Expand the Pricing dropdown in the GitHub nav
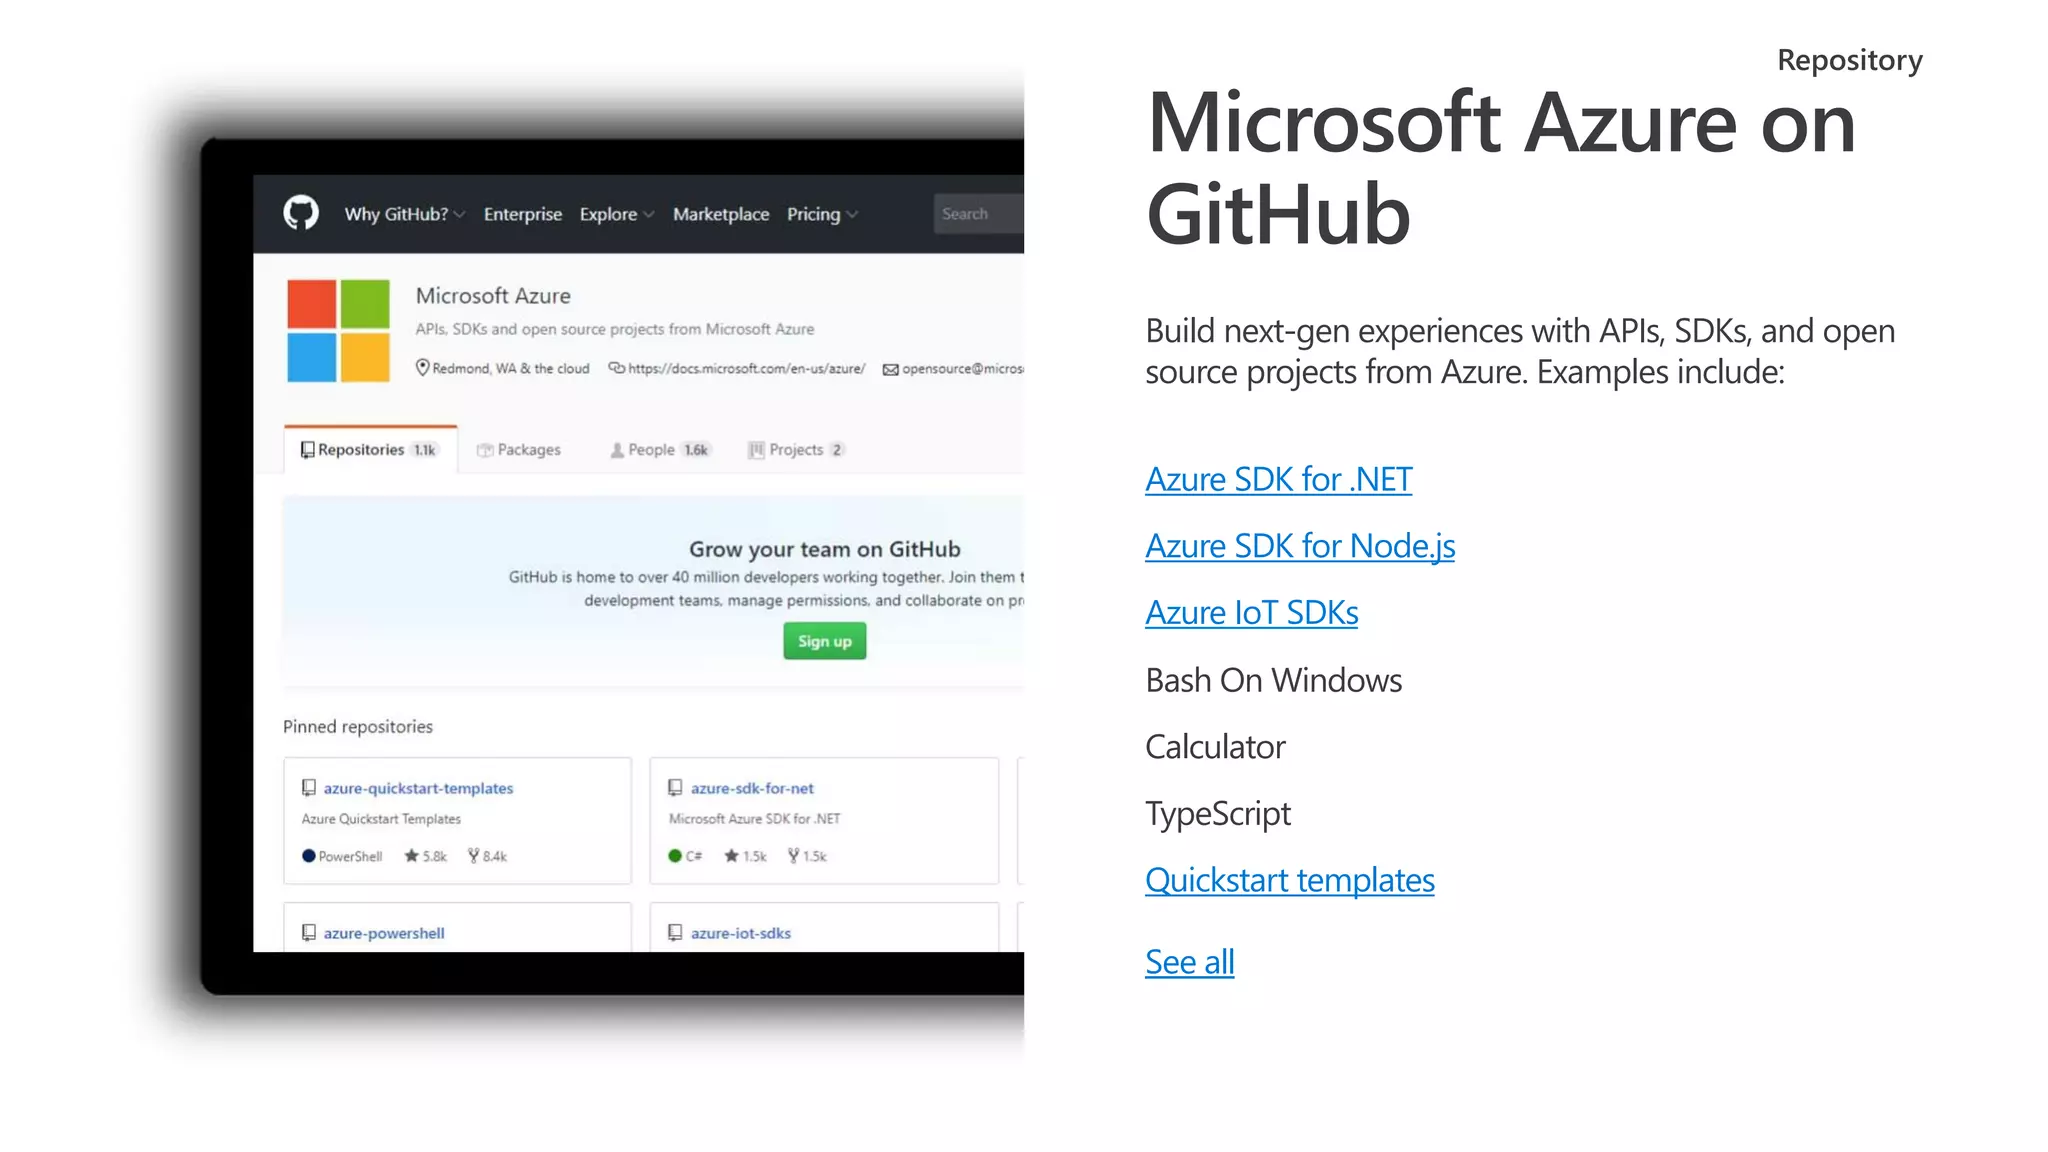 tap(823, 214)
